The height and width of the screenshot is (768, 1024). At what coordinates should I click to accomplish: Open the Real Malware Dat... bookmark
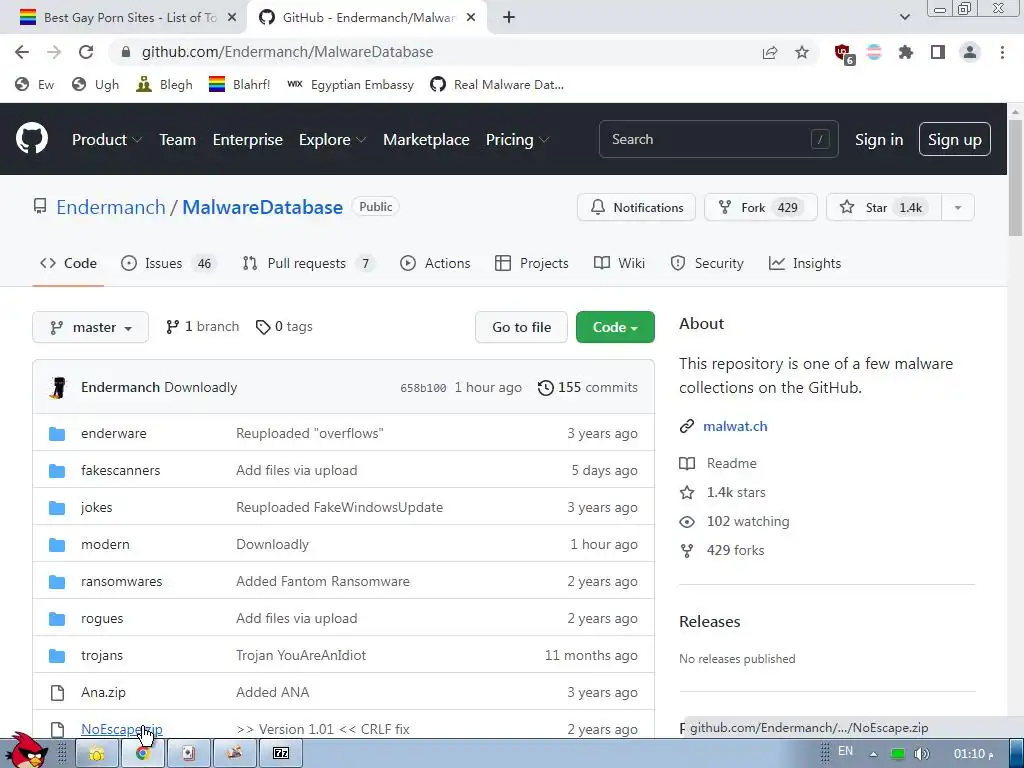497,84
